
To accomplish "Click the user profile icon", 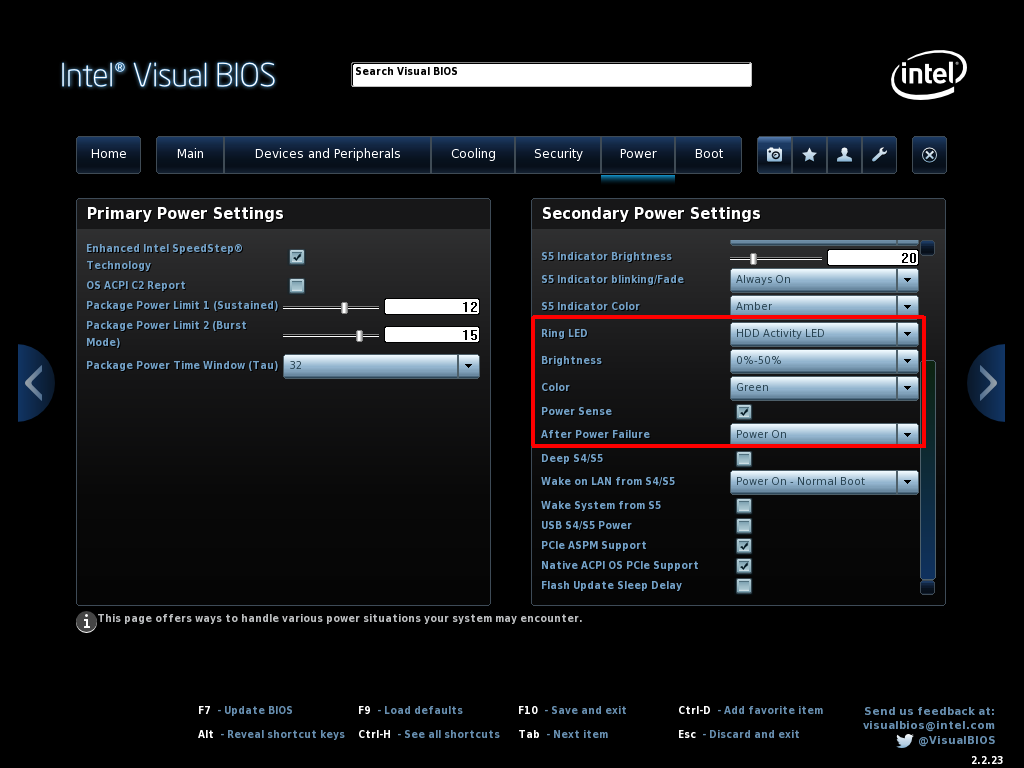I will 844,155.
